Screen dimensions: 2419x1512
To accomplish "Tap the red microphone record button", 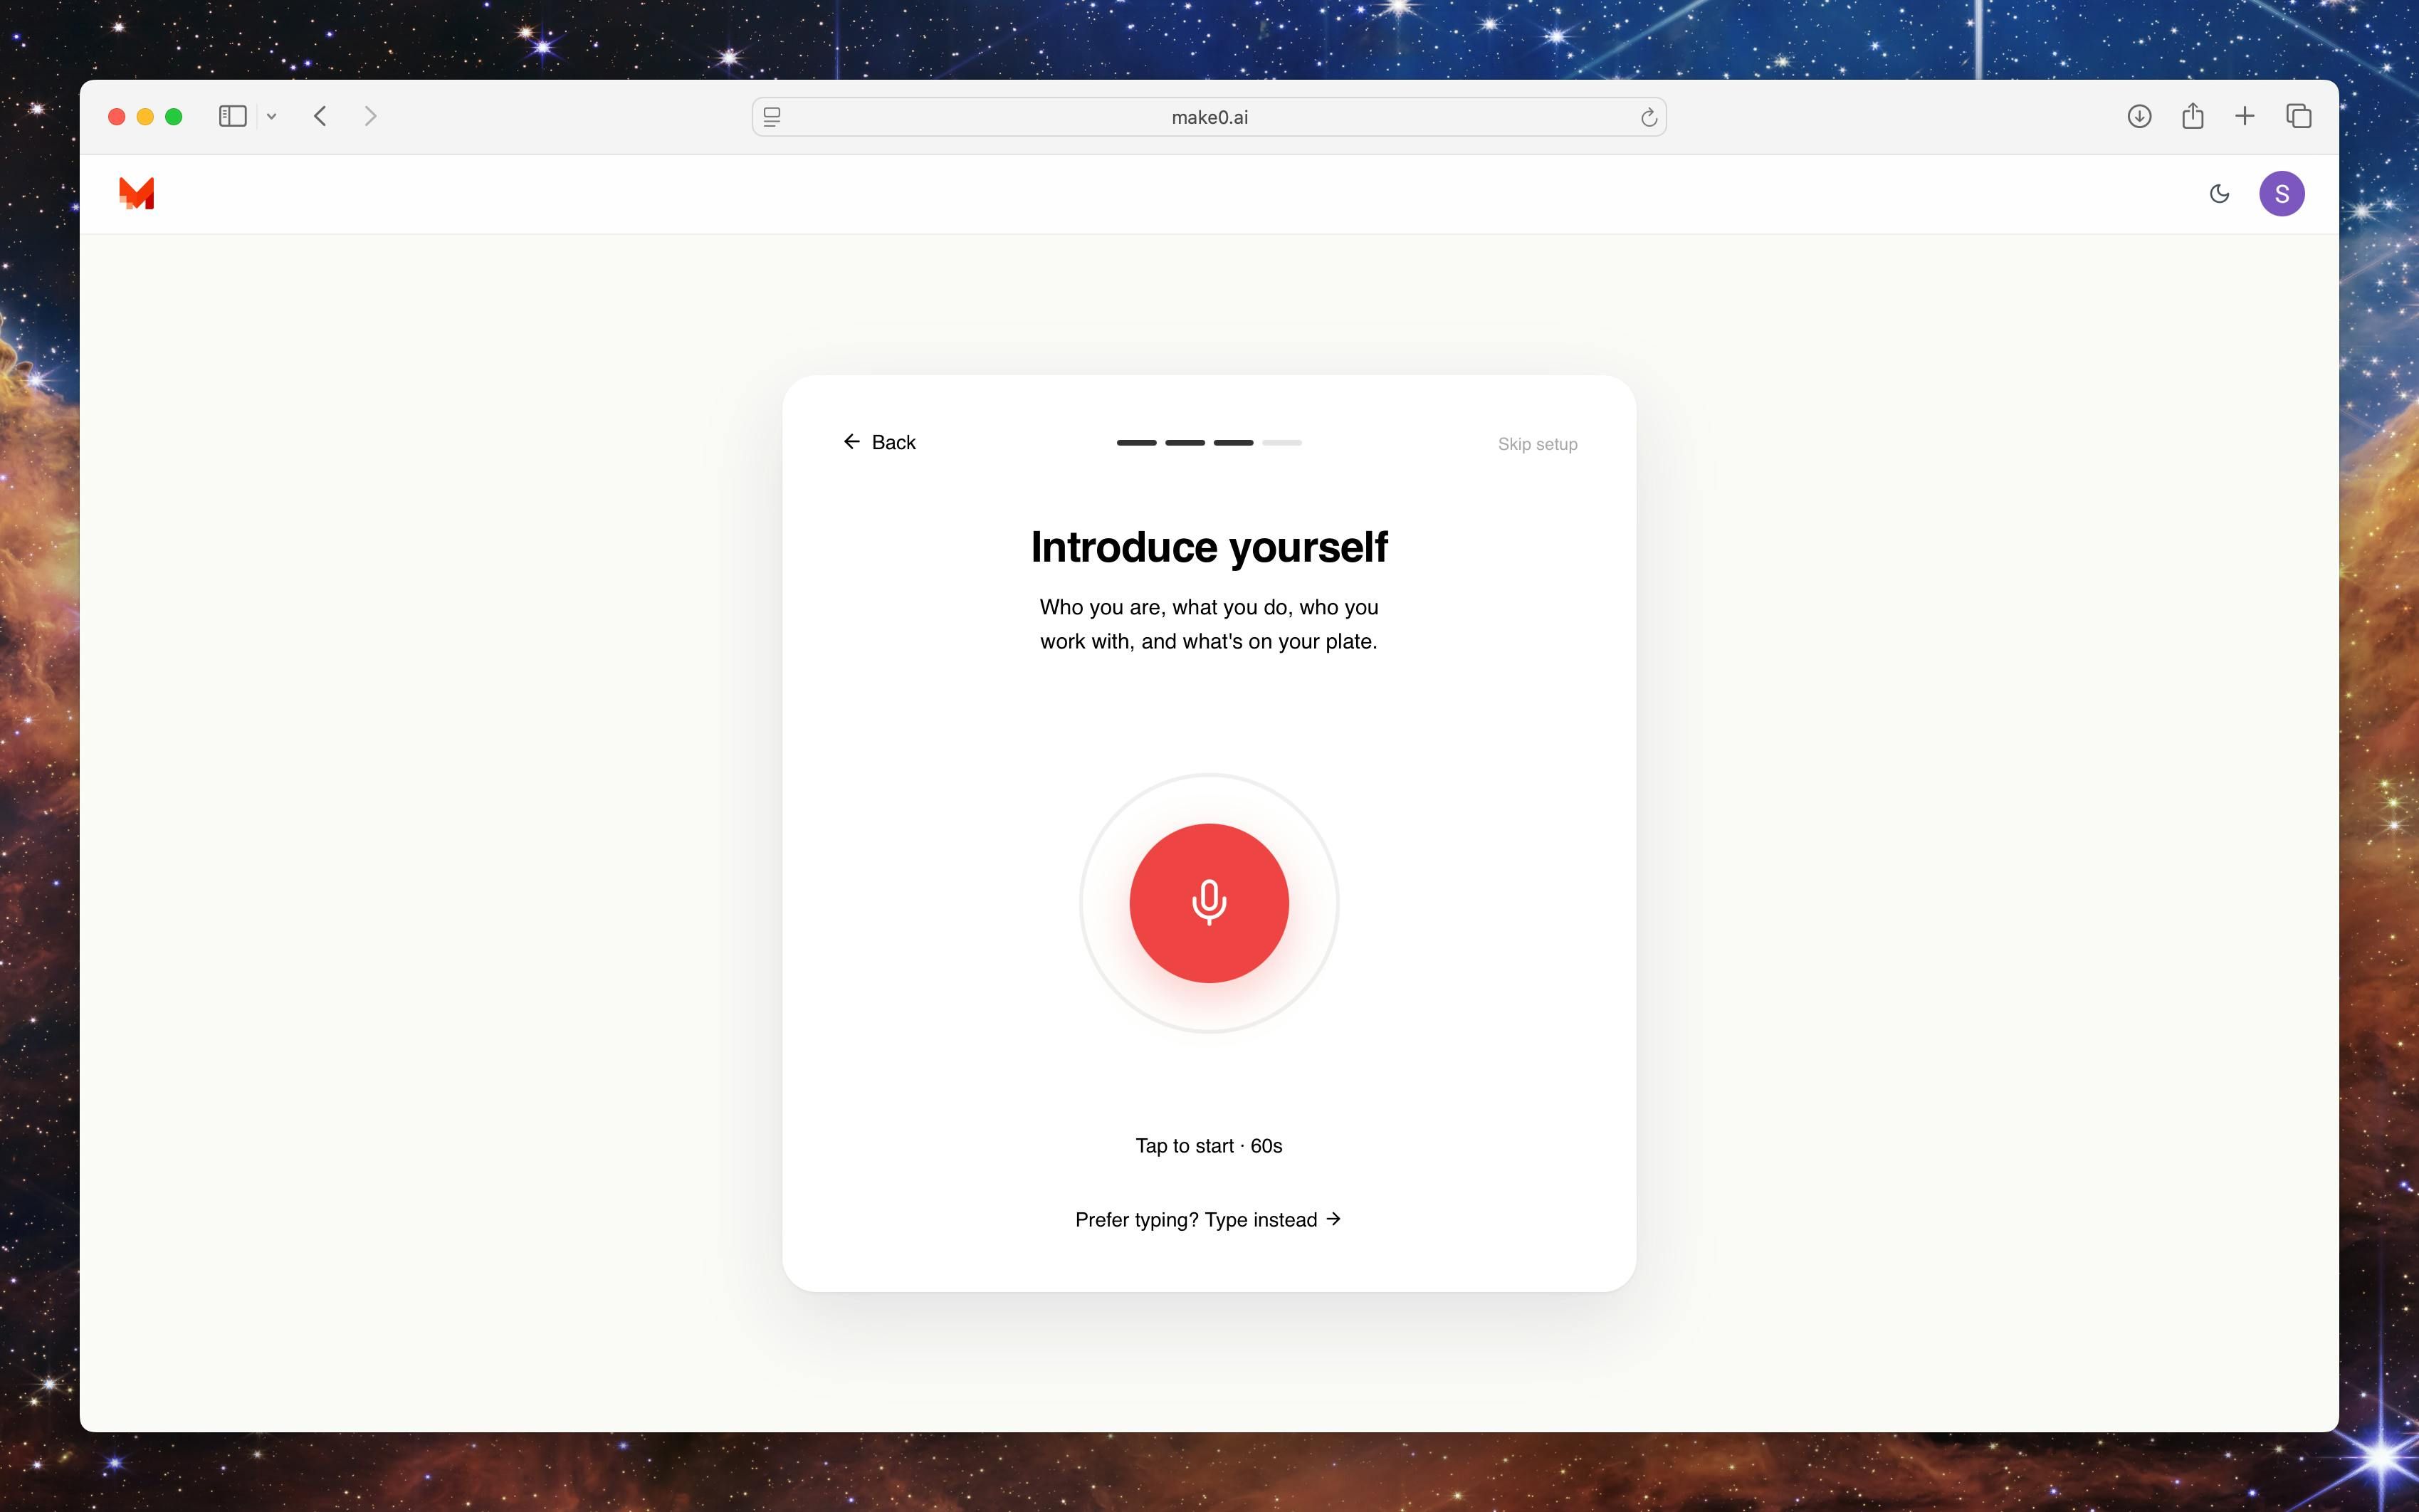I will [1209, 903].
